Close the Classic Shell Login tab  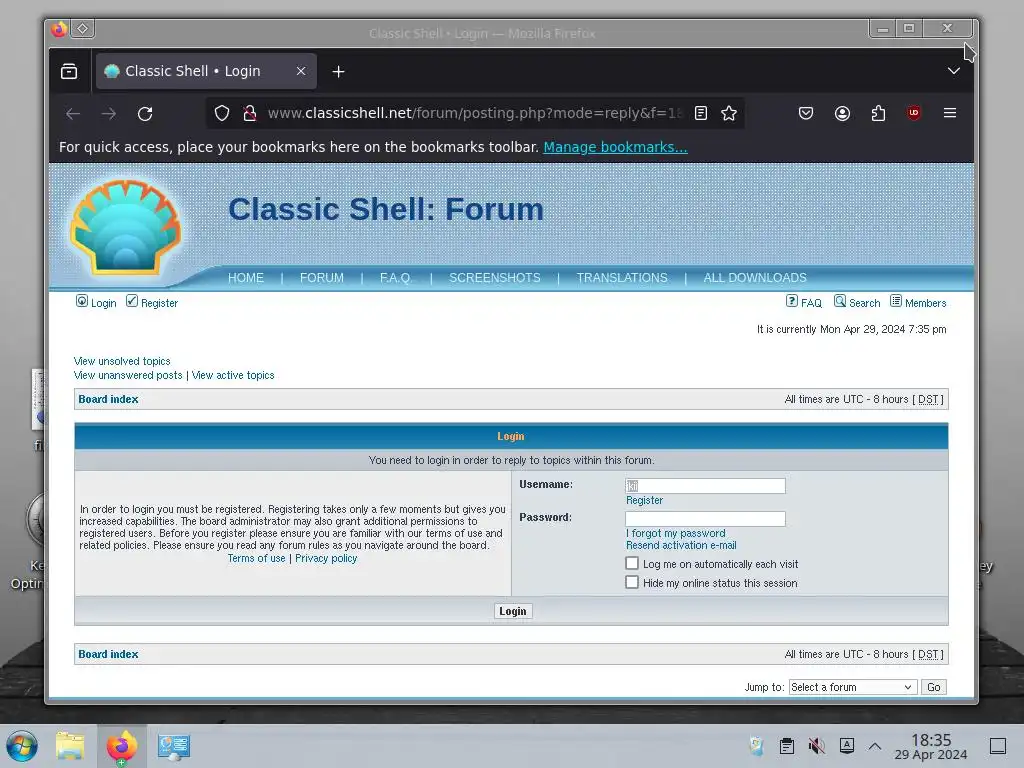pos(300,71)
